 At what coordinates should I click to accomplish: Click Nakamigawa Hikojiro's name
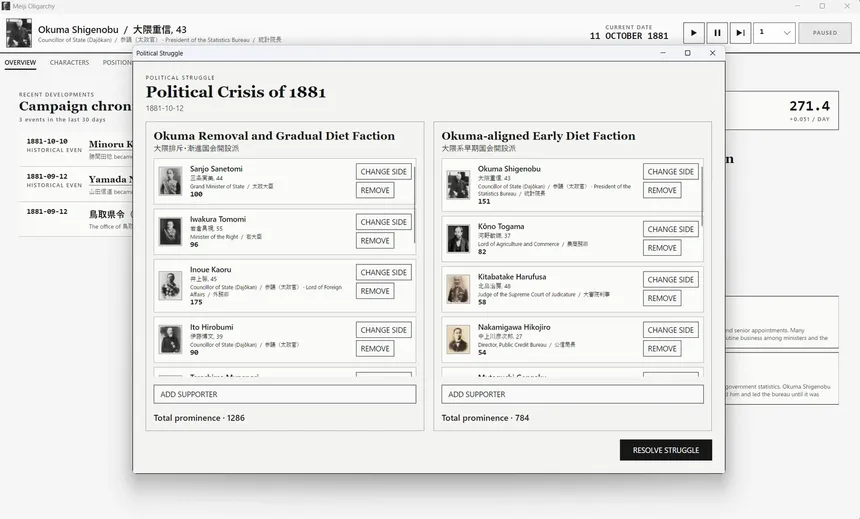click(x=514, y=328)
